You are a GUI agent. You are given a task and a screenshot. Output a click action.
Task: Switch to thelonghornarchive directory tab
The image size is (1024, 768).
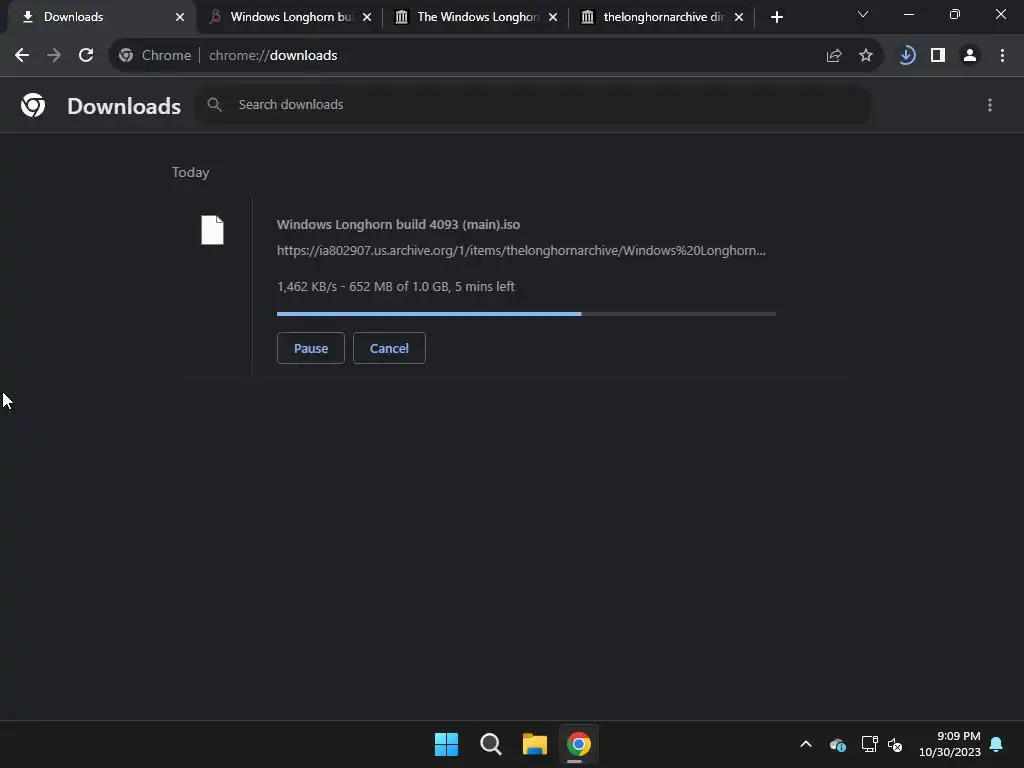click(663, 17)
